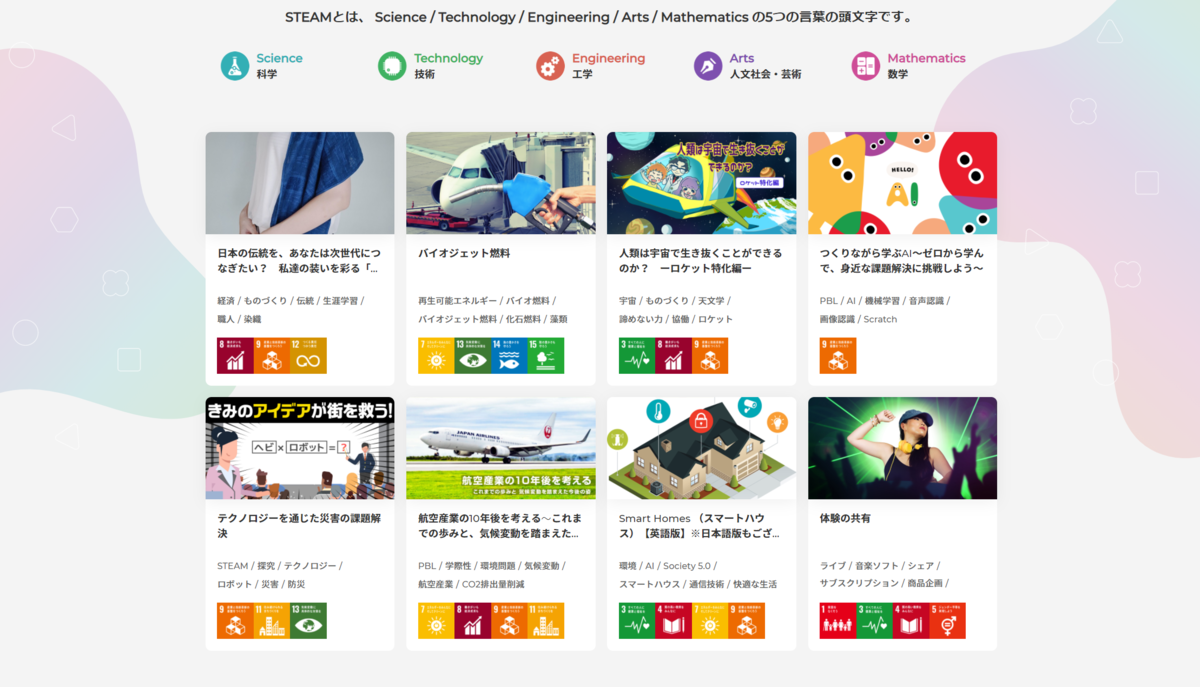Click SDG 7 sun icon on Smart Homes card
Screen dimensions: 1200x687
coord(710,620)
